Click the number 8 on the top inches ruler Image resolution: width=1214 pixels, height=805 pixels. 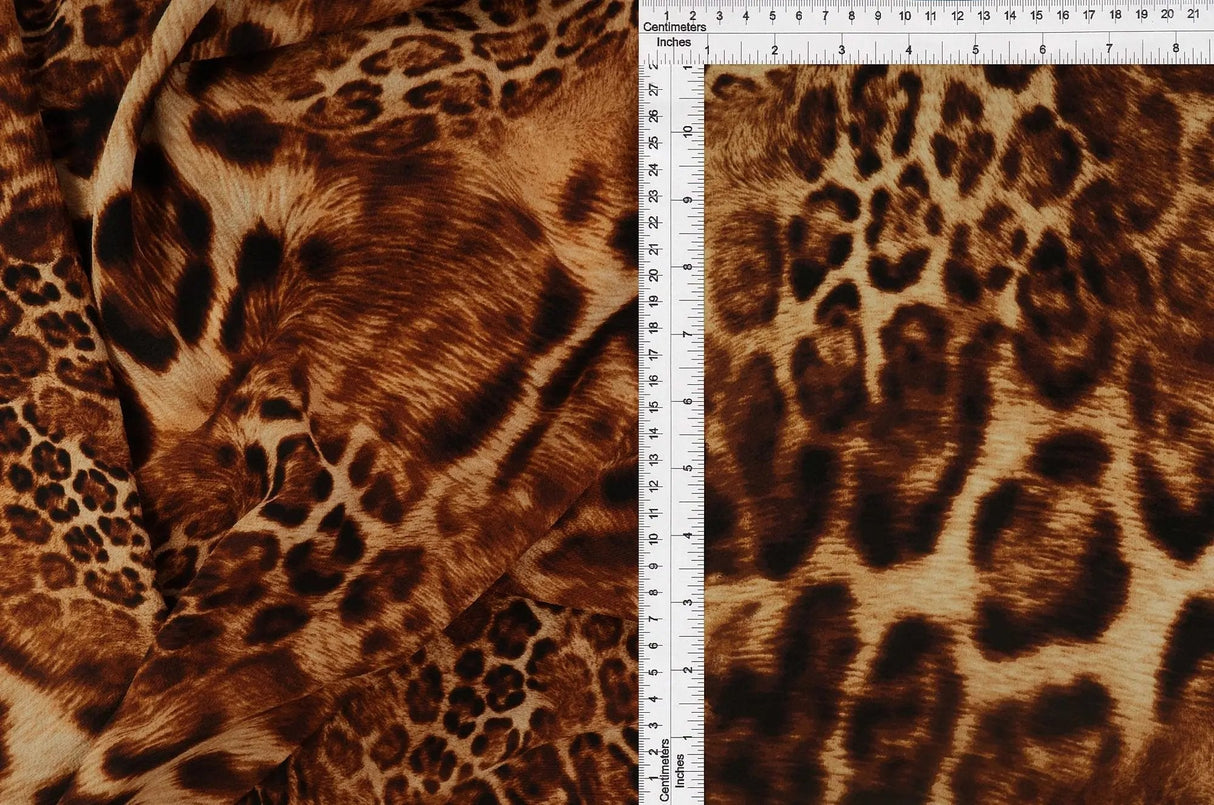(1174, 47)
